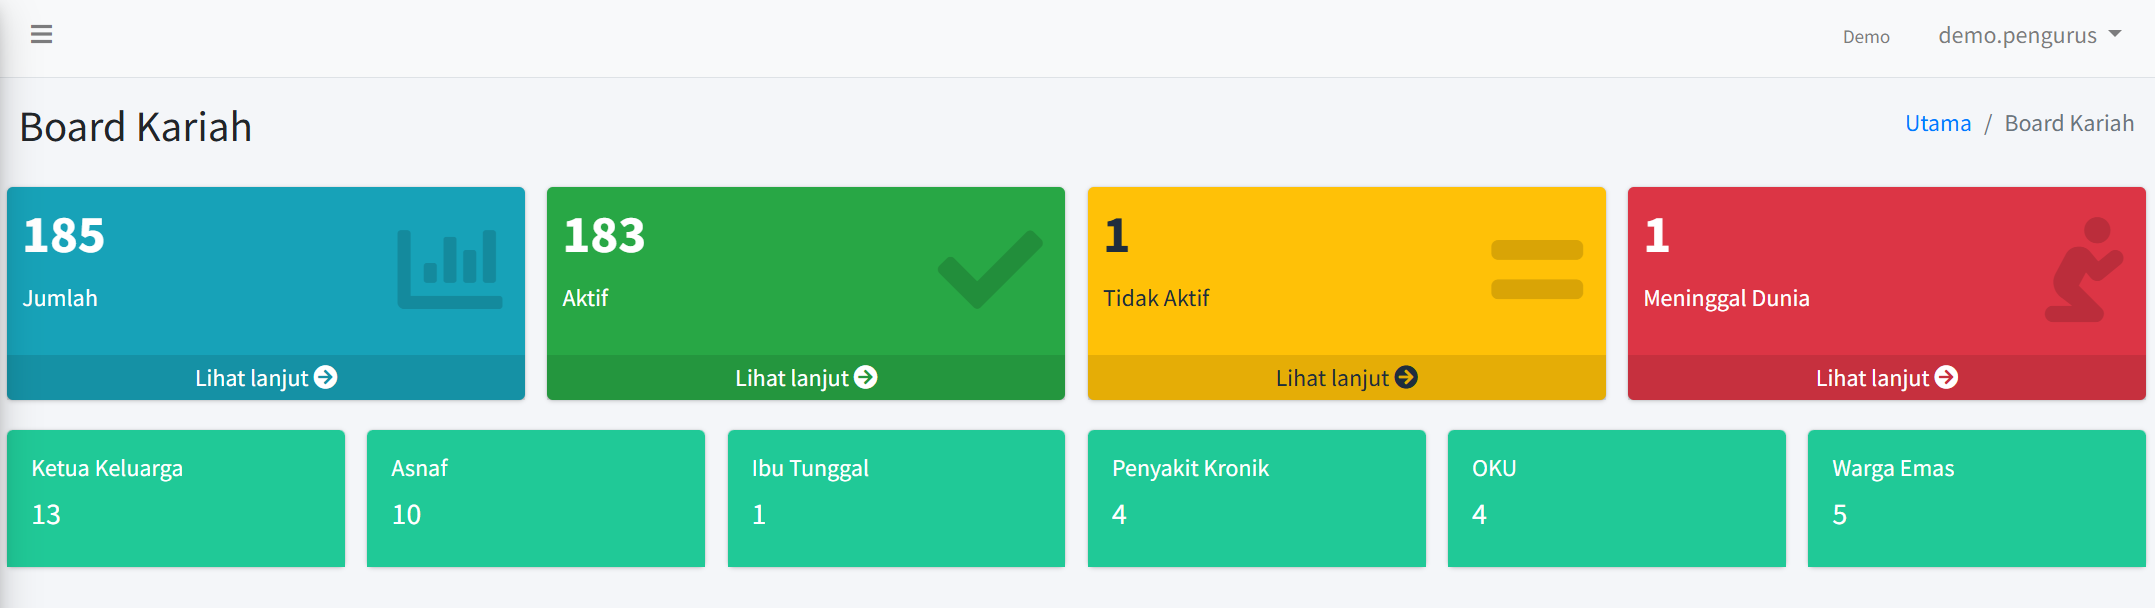Go to Utama breadcrumb link
The height and width of the screenshot is (608, 2155).
pos(1937,123)
